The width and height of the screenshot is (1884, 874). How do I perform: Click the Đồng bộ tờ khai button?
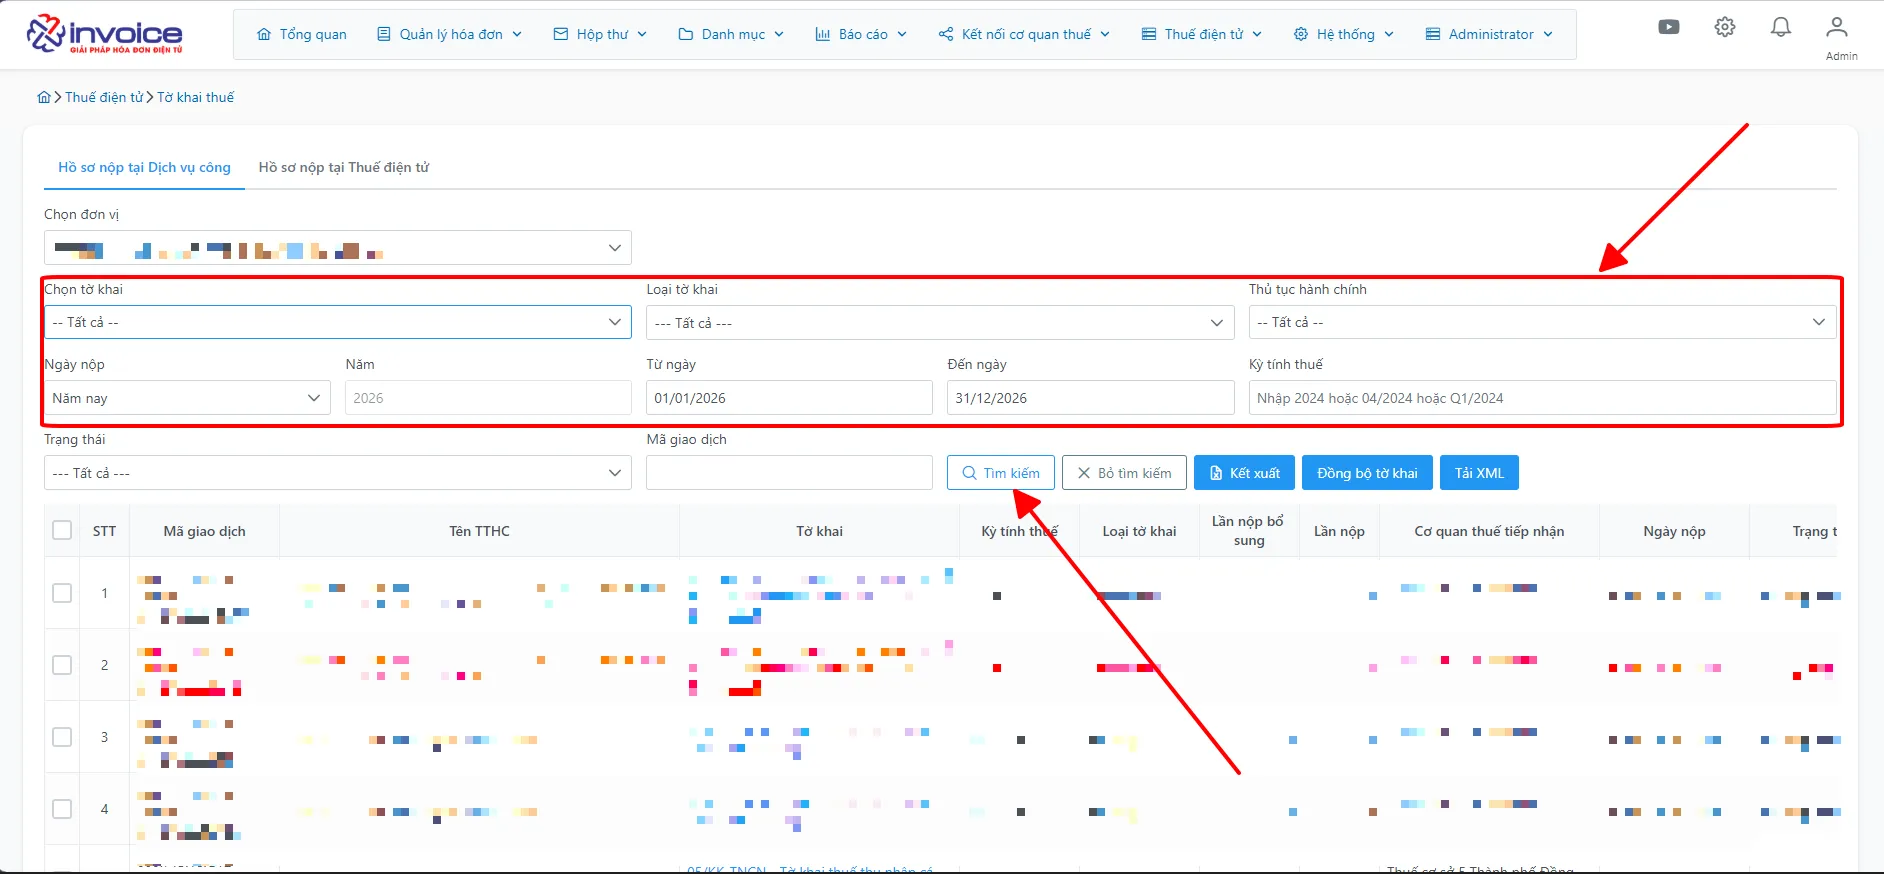1367,472
